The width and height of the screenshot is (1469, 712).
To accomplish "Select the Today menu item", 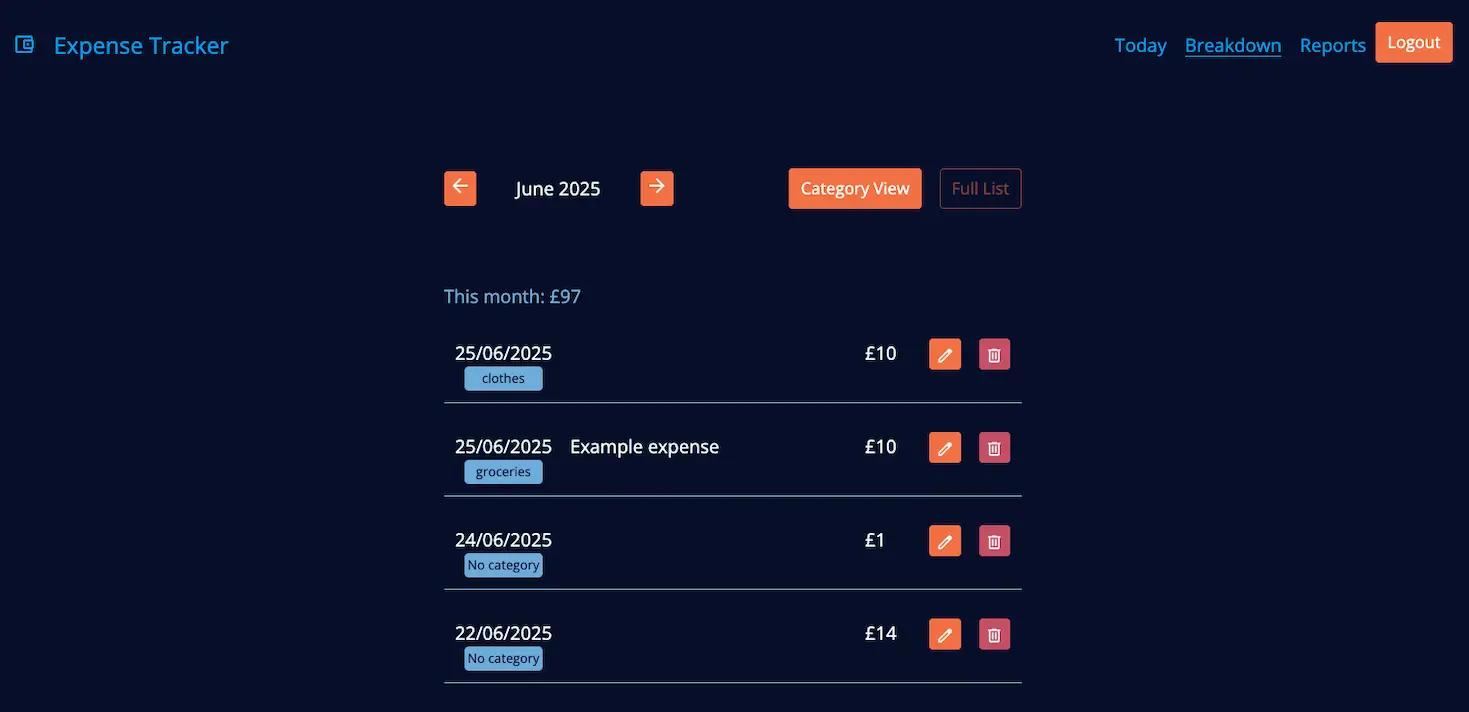I will [x=1140, y=45].
